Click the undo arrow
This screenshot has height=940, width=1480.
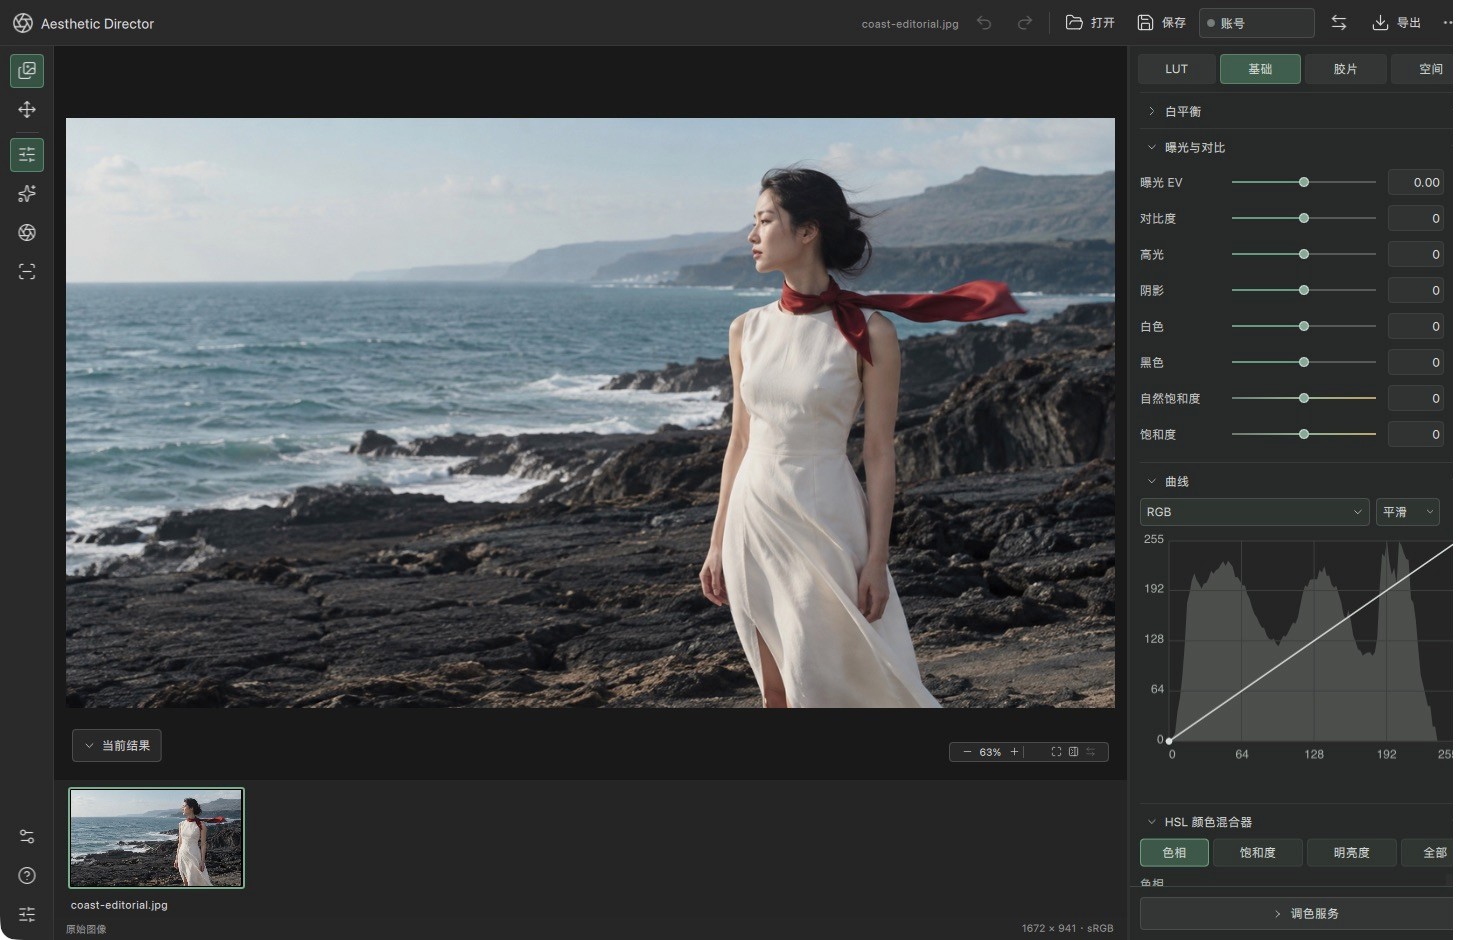coord(984,23)
